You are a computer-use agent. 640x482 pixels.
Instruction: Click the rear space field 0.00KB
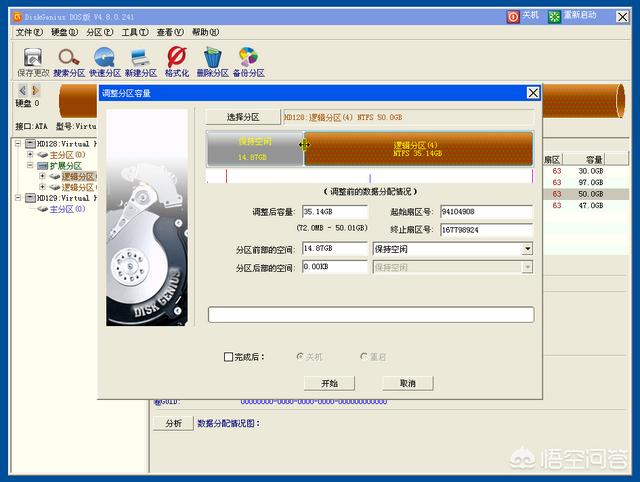click(335, 267)
